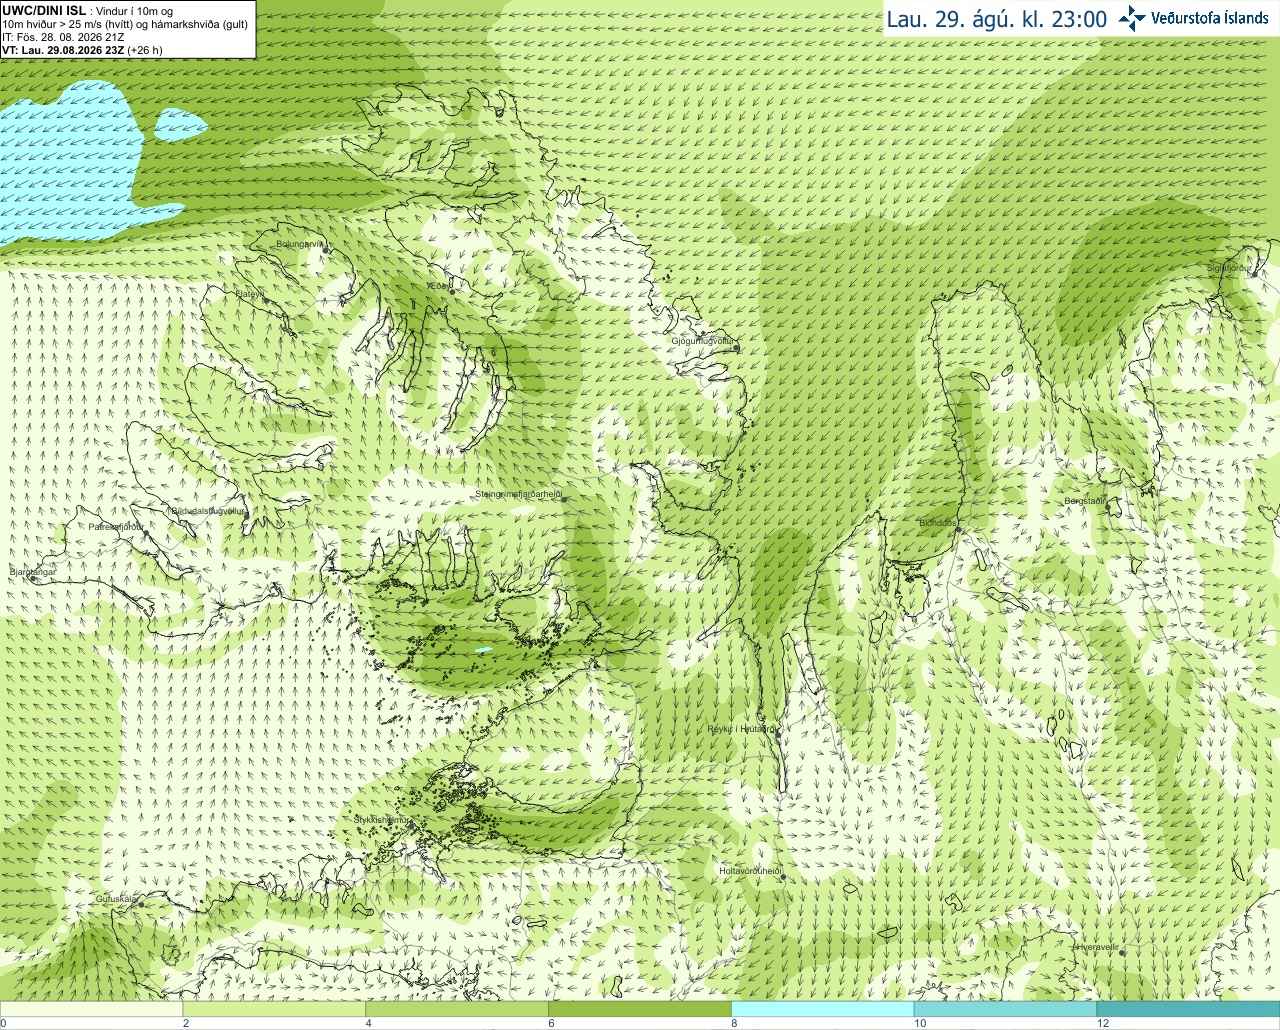Image resolution: width=1280 pixels, height=1030 pixels.
Task: Pick the Blönduós station dot
Action: [958, 530]
